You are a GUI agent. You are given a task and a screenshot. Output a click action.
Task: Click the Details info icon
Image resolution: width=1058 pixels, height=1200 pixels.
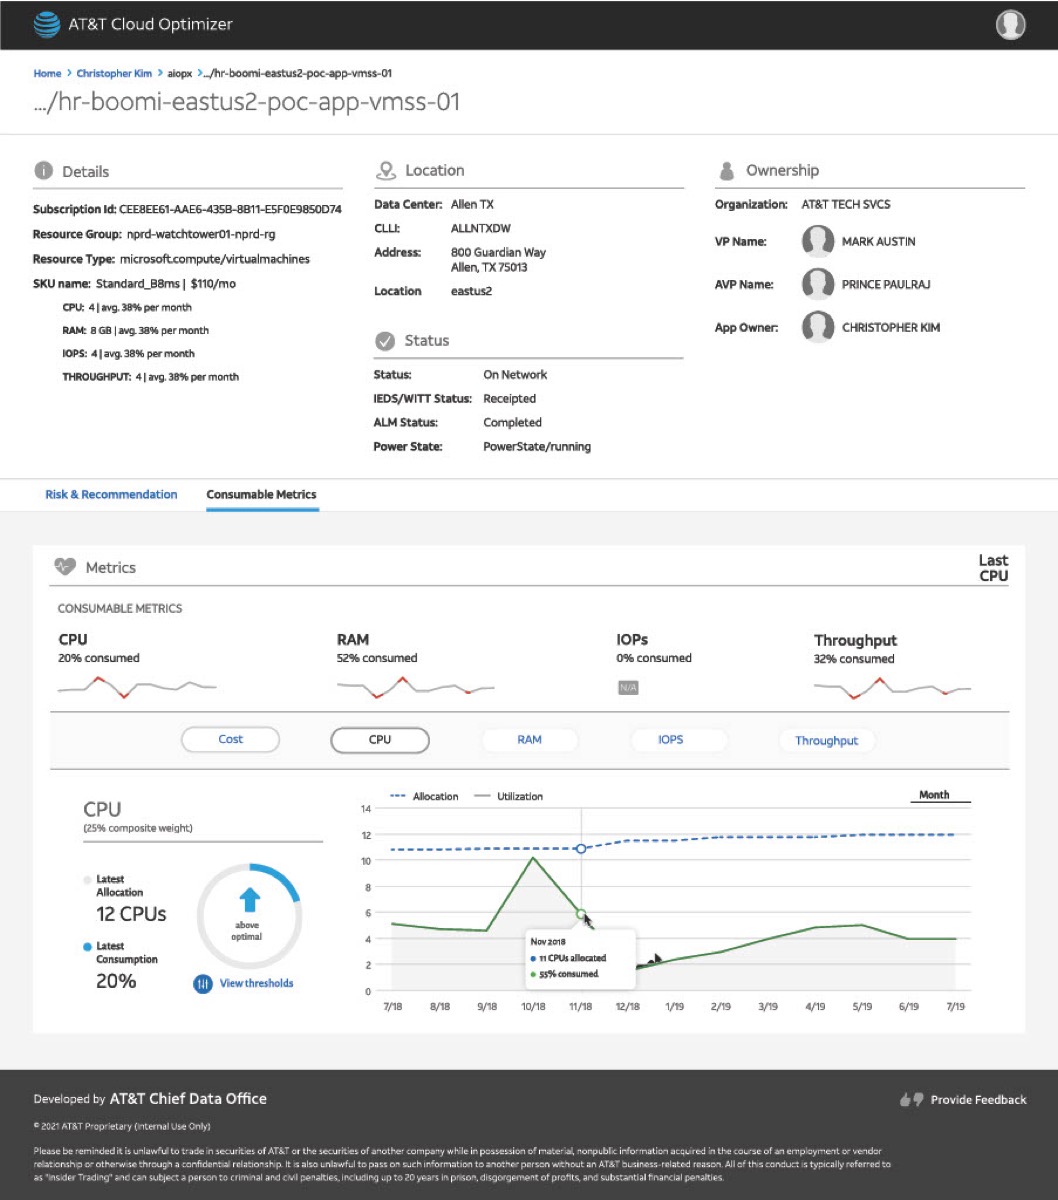point(43,171)
